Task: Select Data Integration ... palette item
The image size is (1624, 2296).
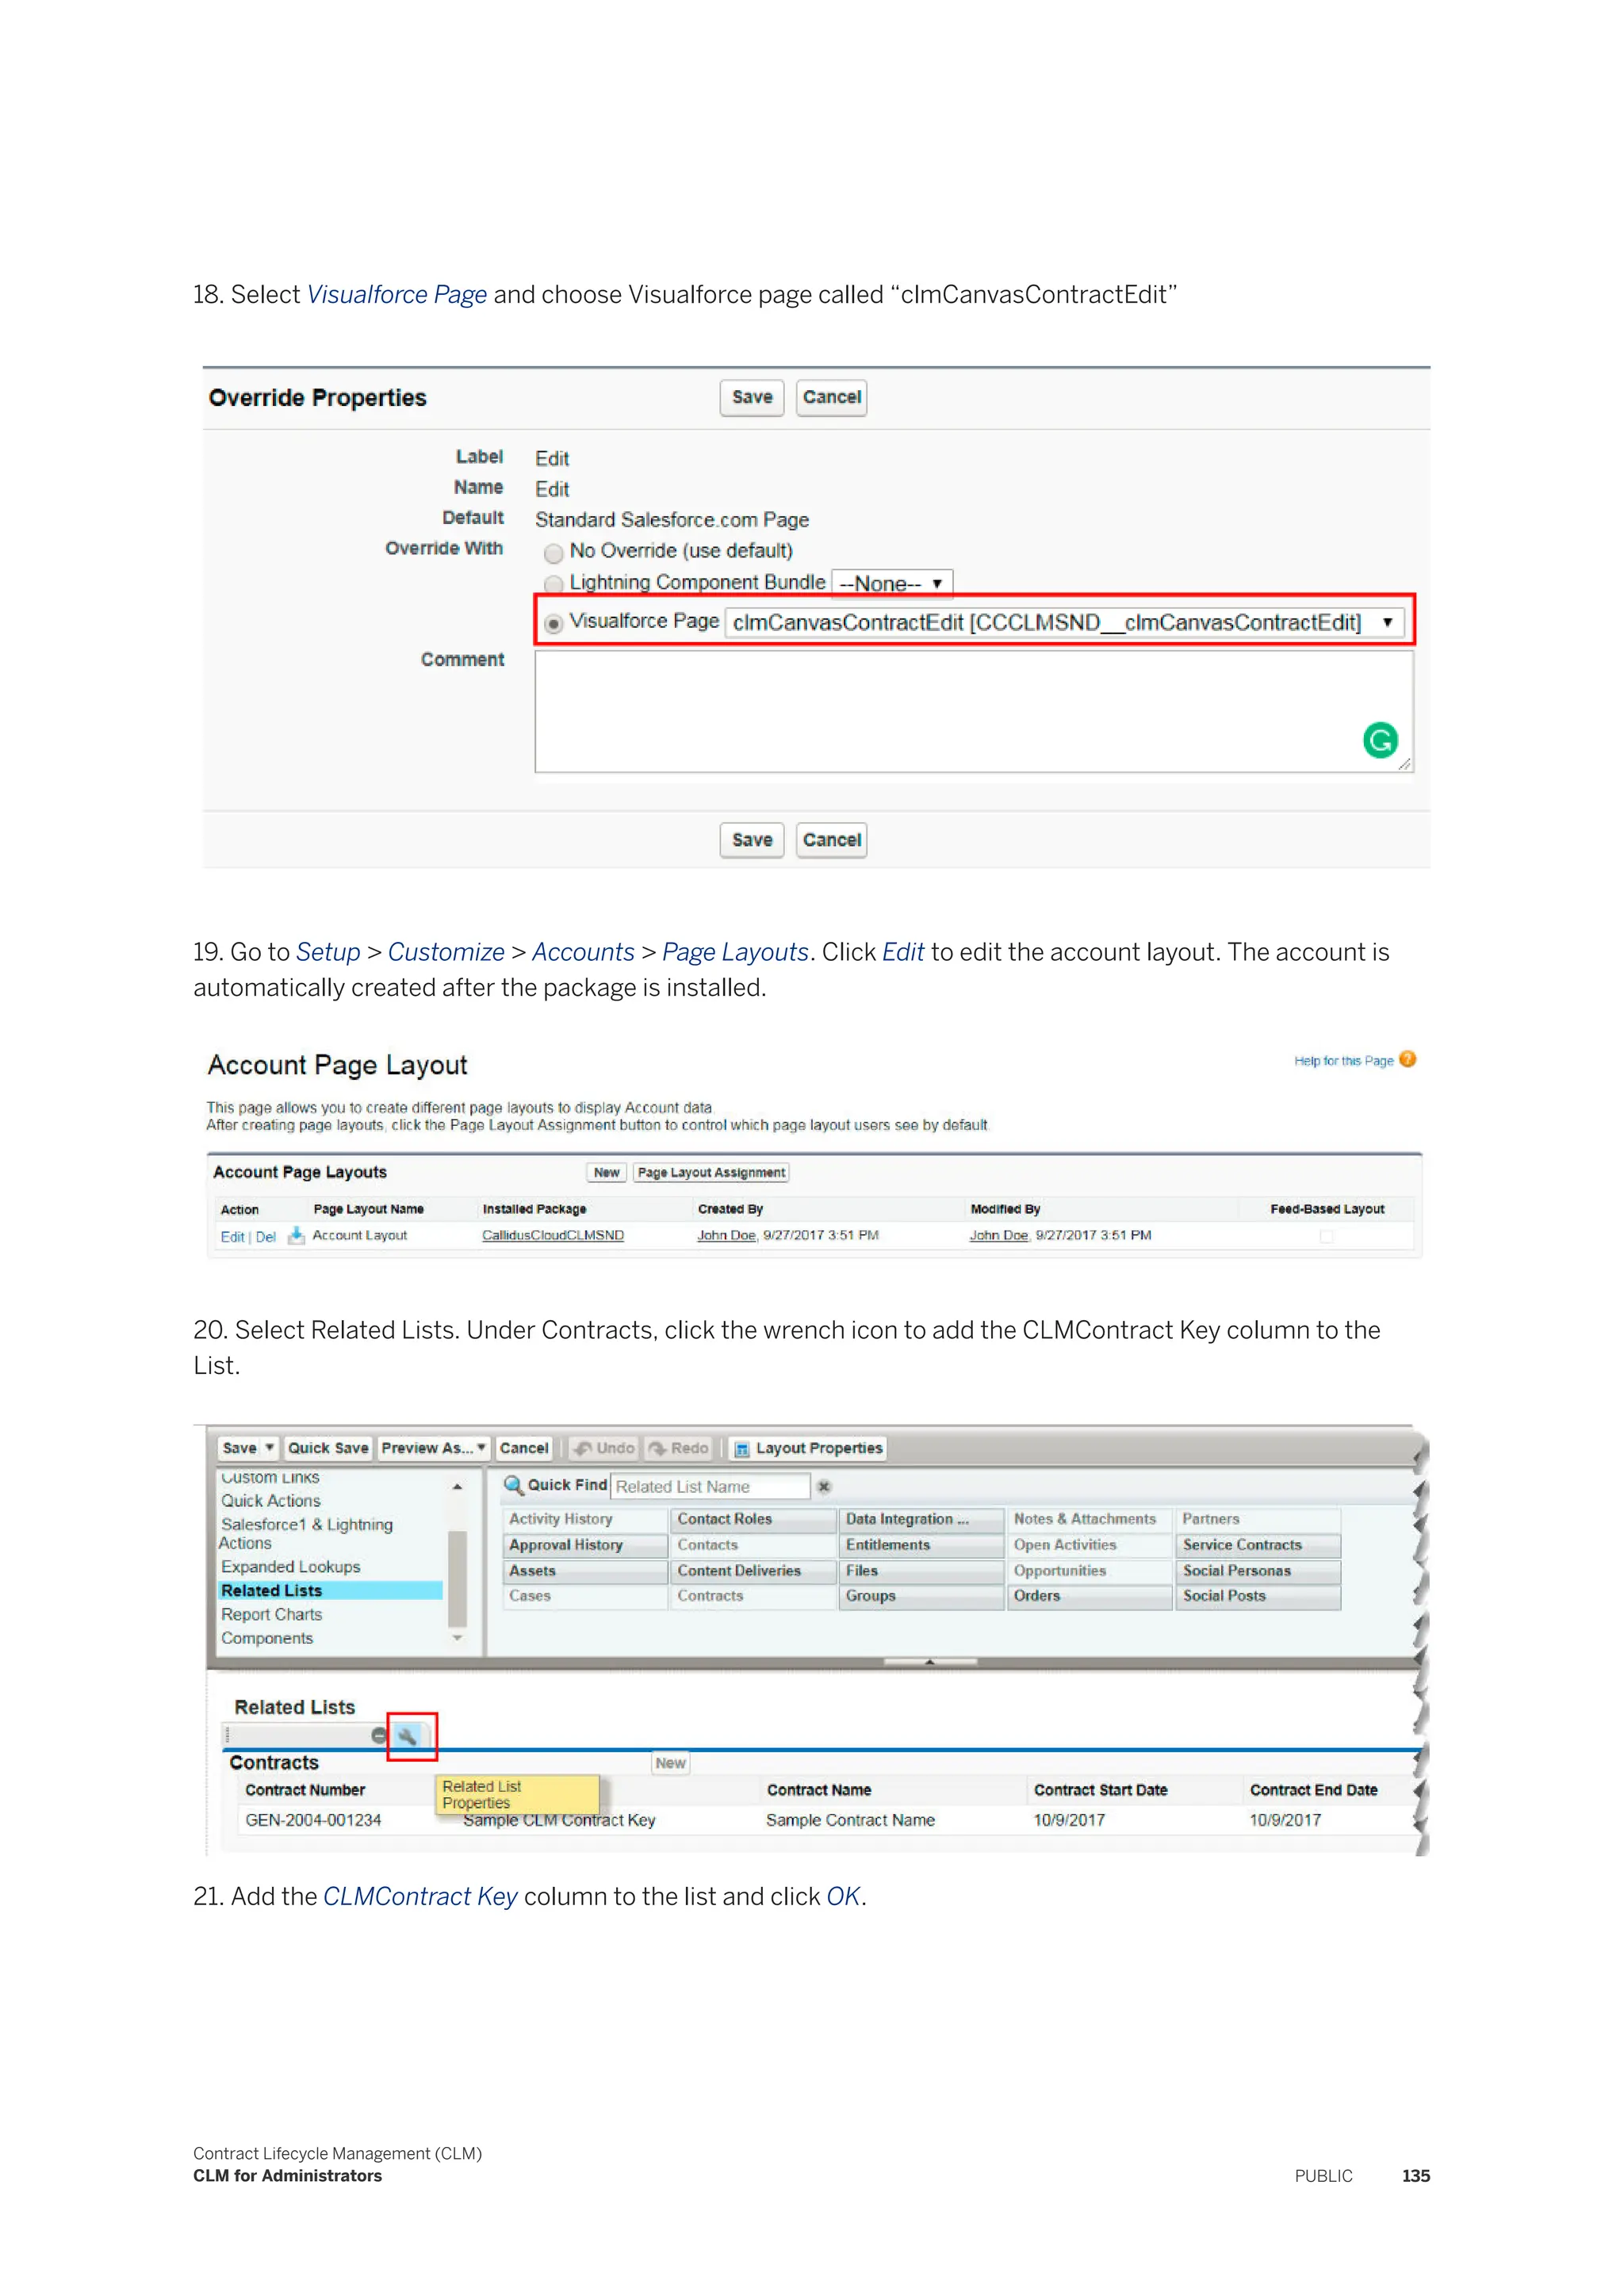Action: pos(921,1519)
